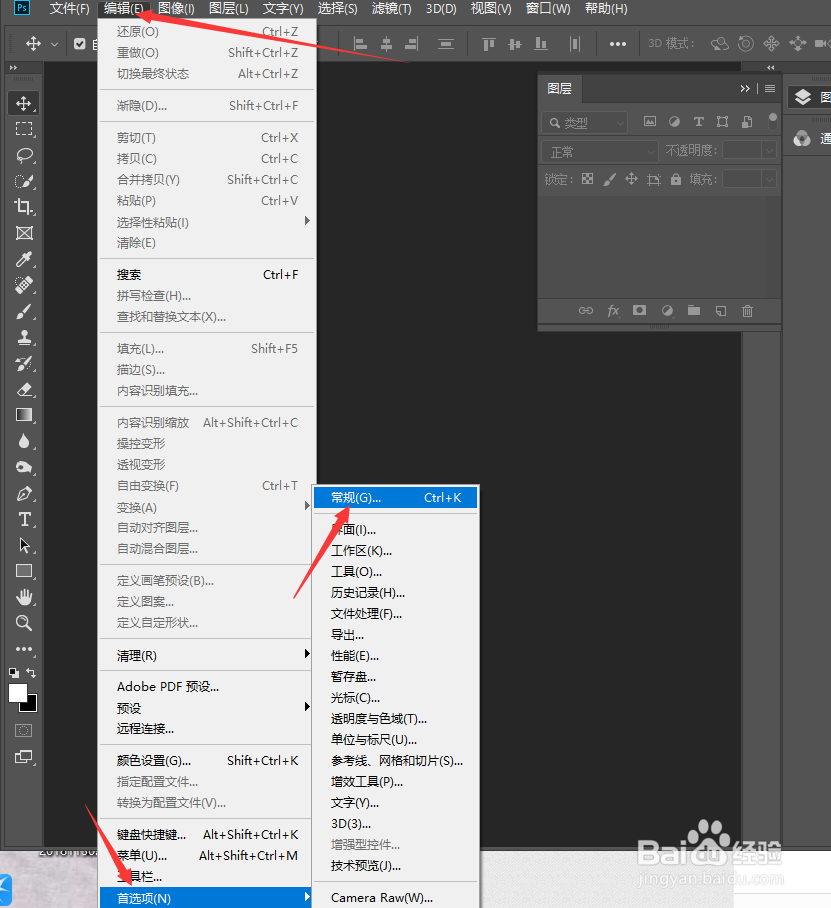
Task: Select the Lasso tool
Action: (x=24, y=155)
